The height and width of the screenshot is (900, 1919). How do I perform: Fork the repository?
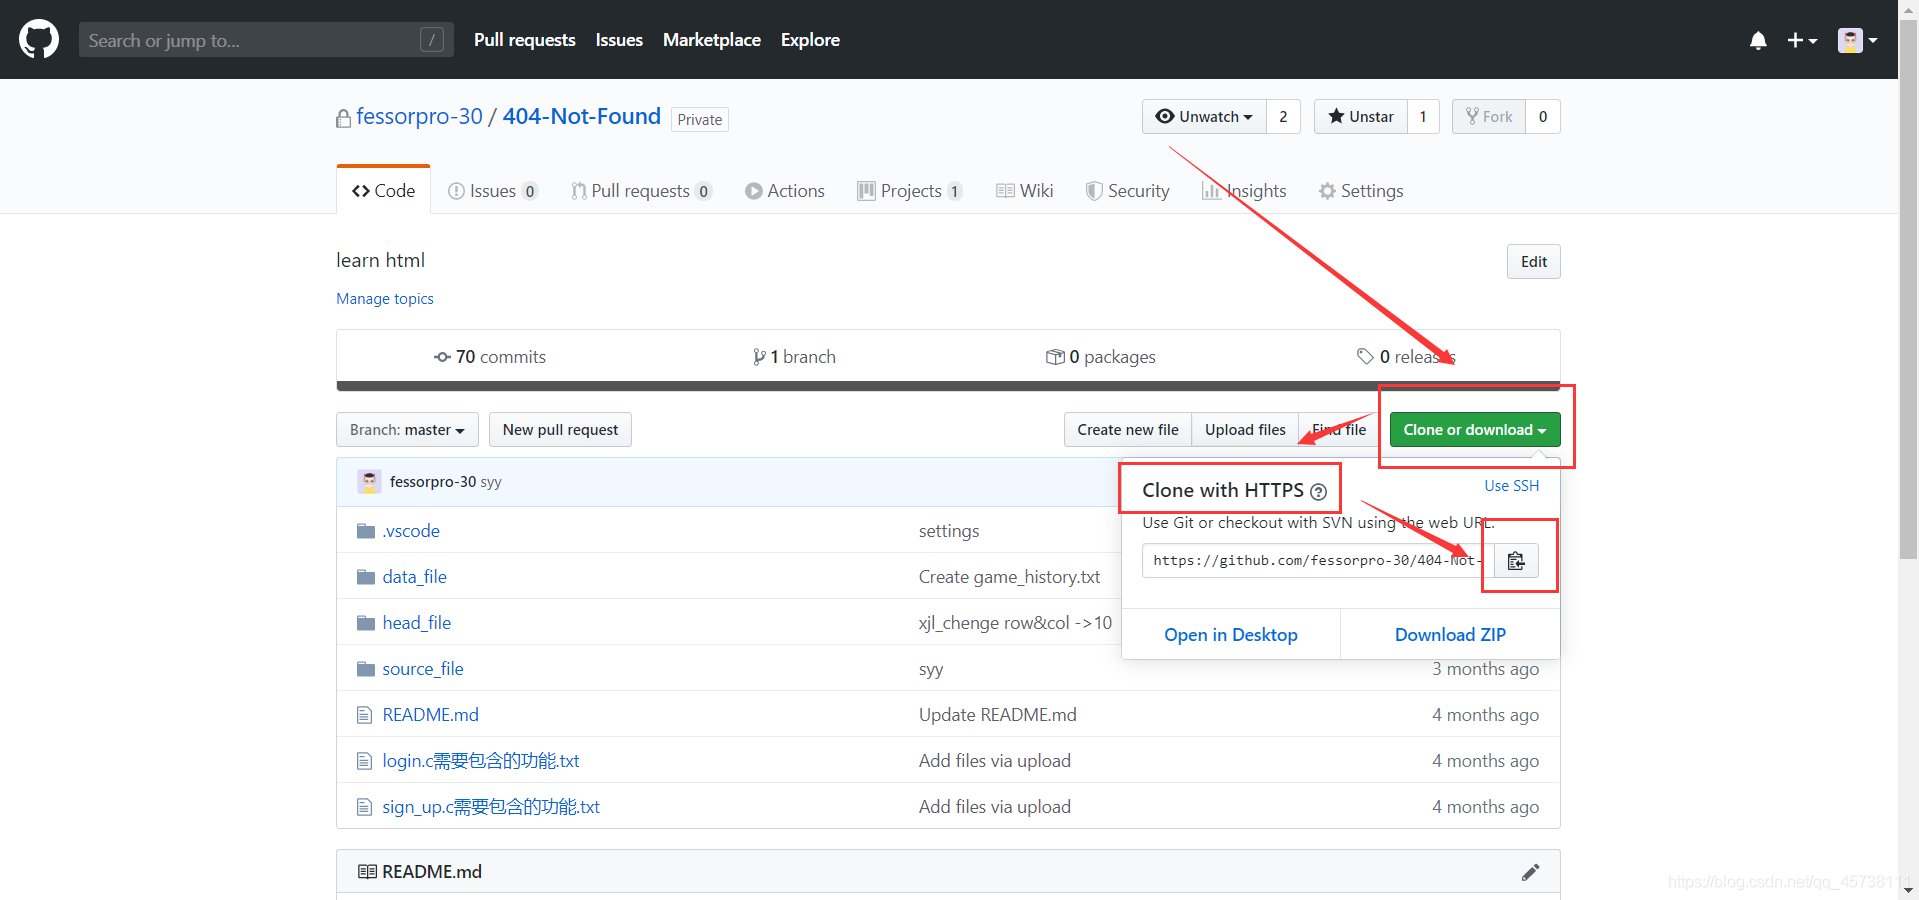tap(1489, 117)
